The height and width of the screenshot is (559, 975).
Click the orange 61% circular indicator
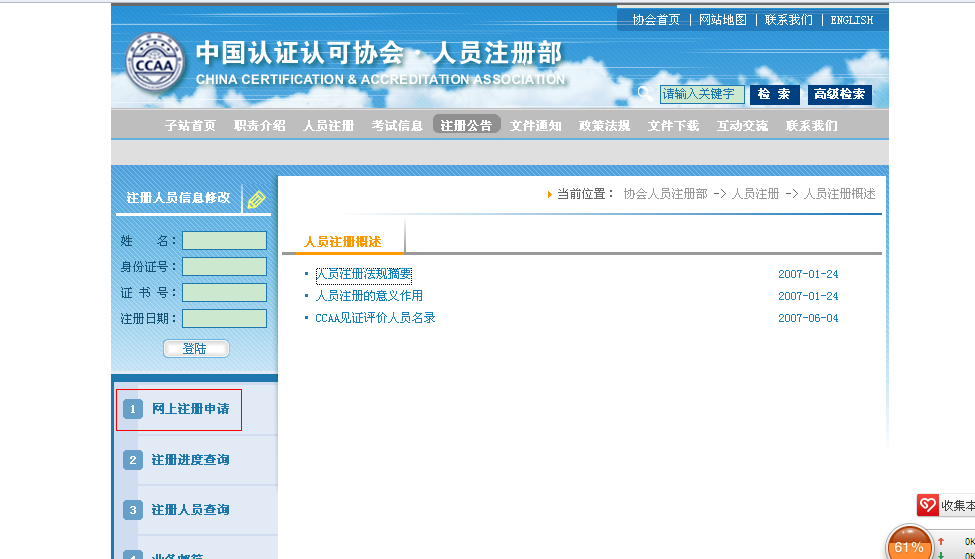(909, 544)
